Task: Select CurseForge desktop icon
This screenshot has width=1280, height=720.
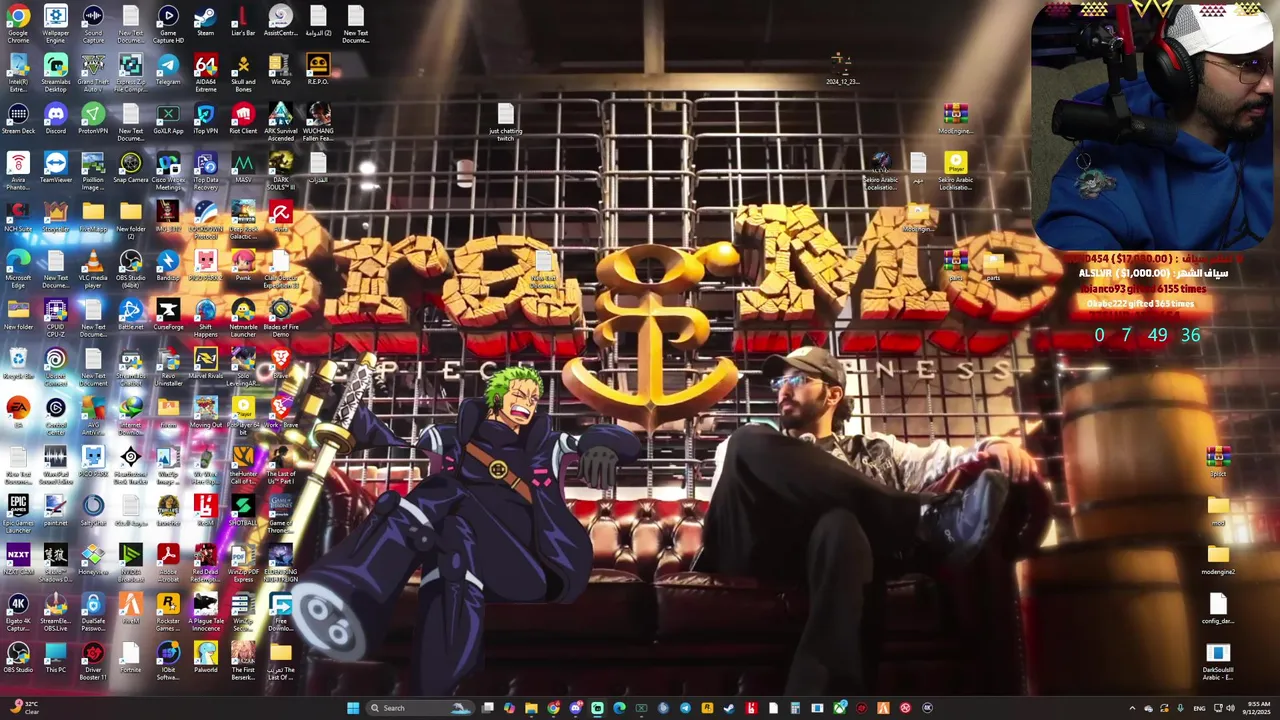Action: pos(168,316)
